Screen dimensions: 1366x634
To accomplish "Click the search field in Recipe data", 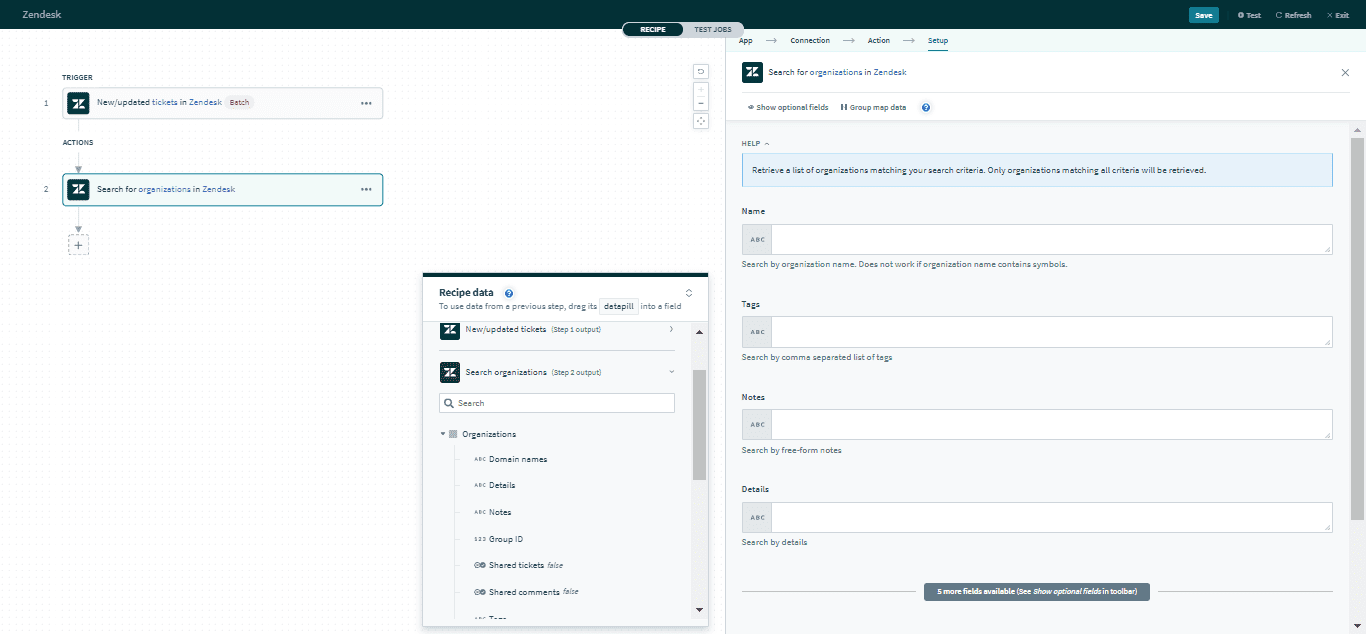I will click(556, 402).
